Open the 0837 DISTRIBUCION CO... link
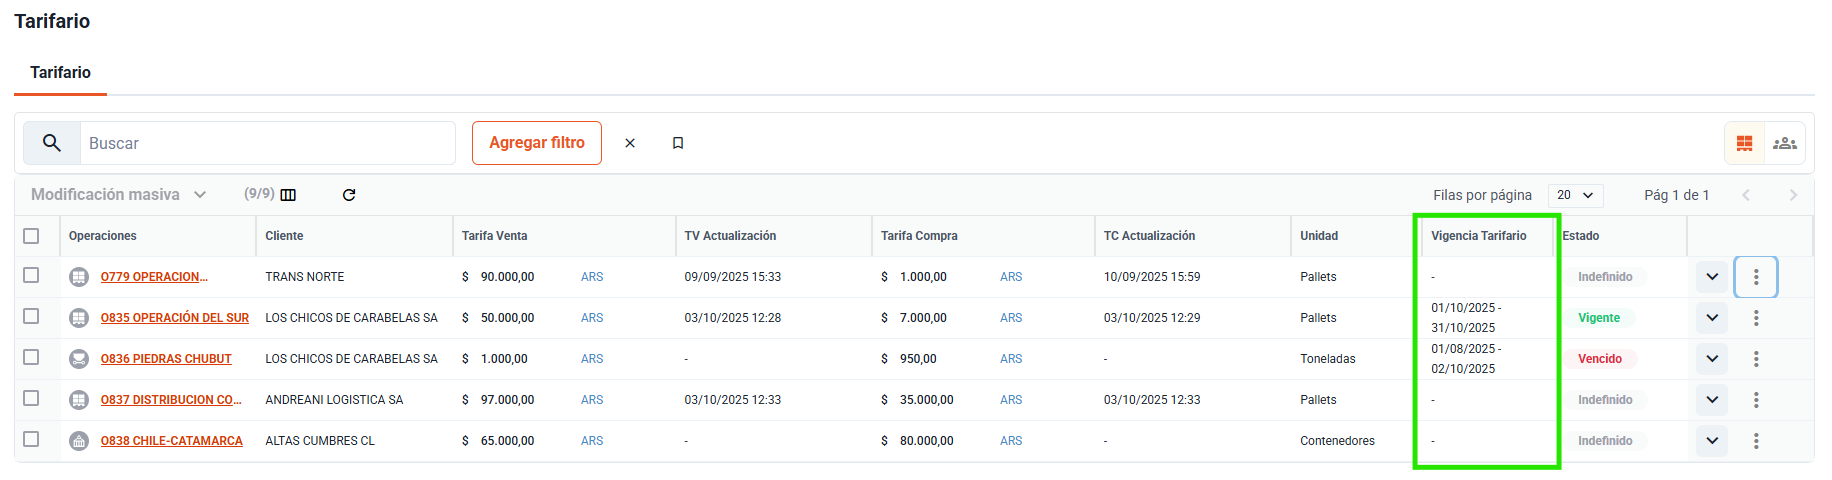The image size is (1832, 480). tap(170, 400)
